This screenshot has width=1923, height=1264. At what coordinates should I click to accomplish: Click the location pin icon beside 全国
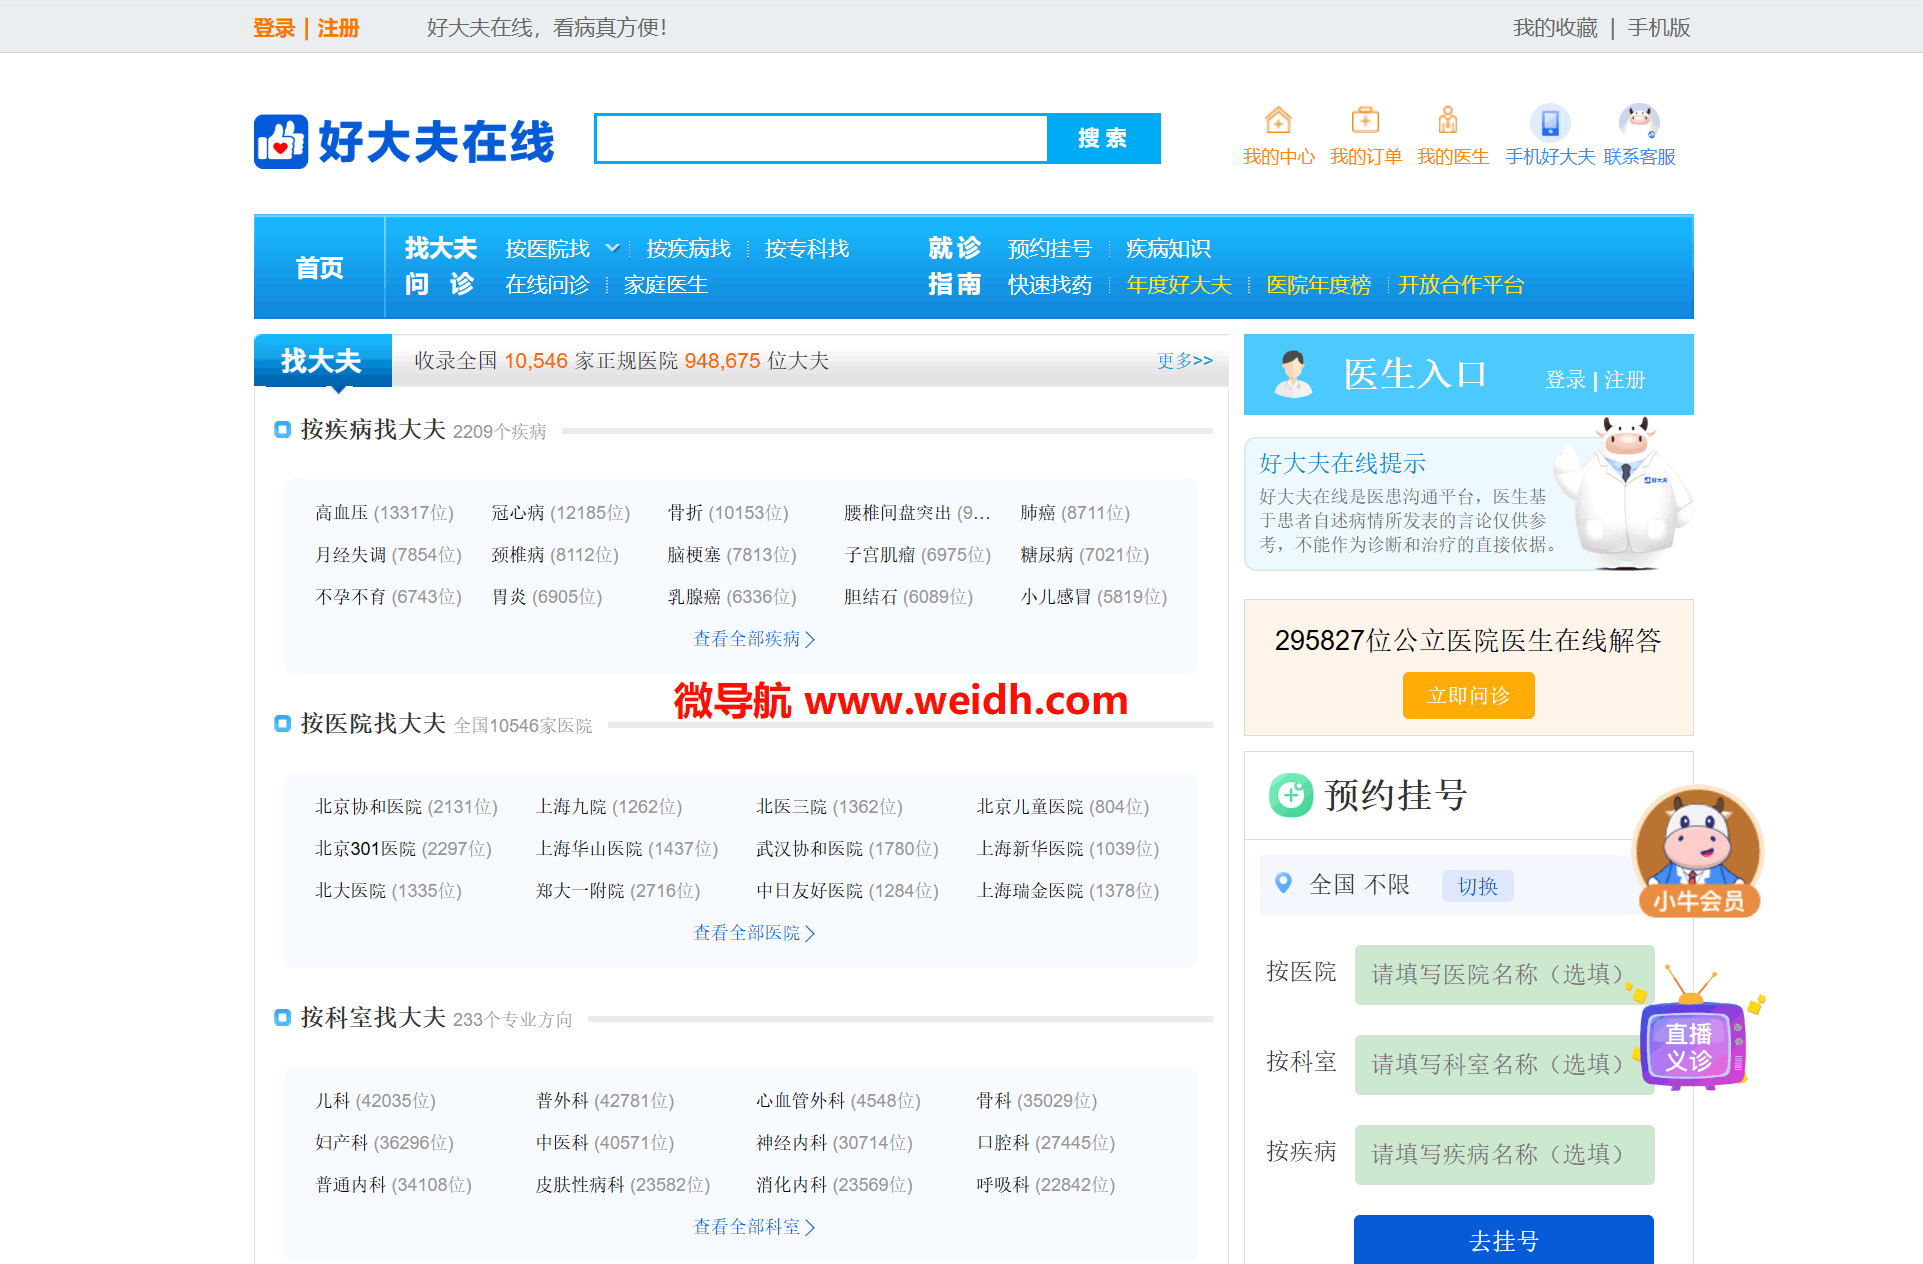coord(1283,883)
